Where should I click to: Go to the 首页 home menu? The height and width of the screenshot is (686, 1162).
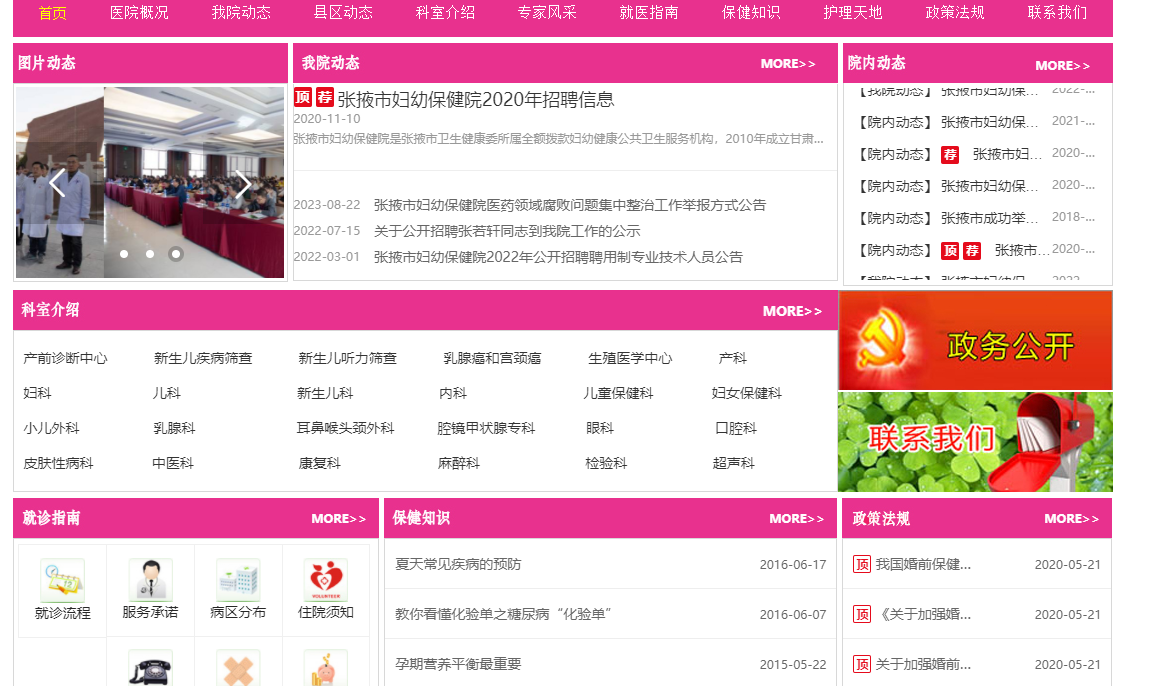[x=53, y=13]
